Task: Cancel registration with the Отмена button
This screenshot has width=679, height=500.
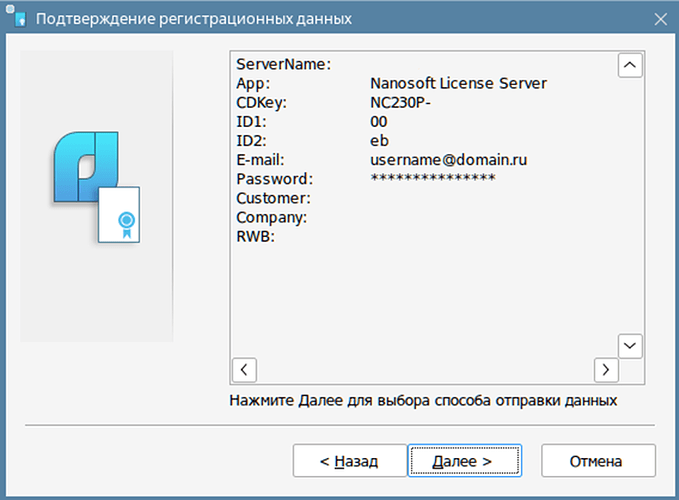Action: (x=598, y=461)
